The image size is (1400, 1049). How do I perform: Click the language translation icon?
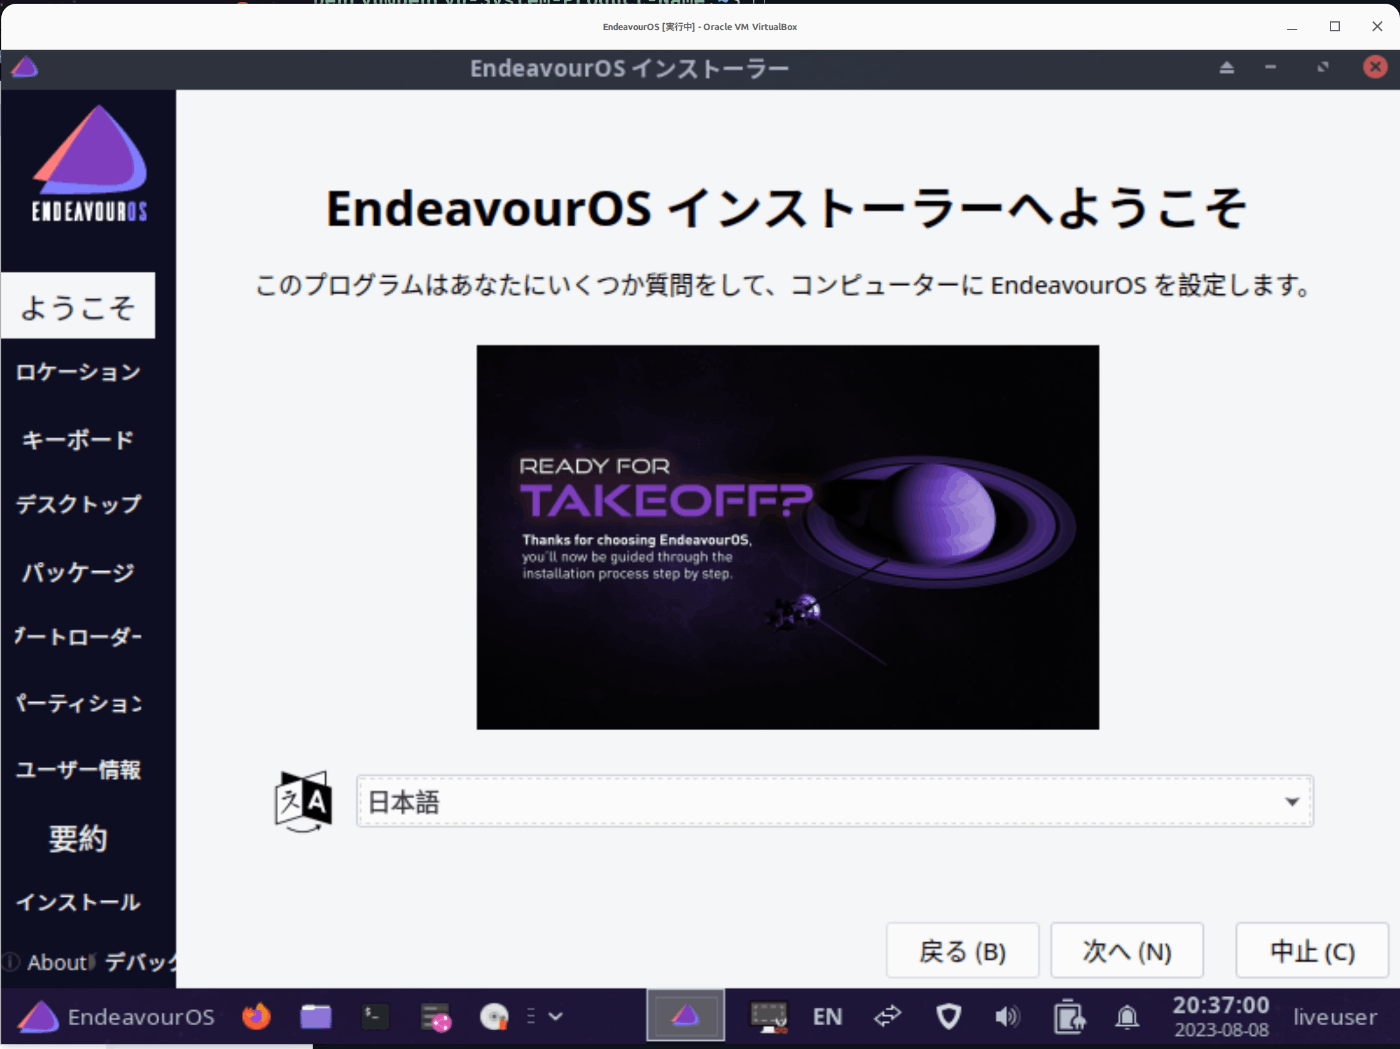click(303, 802)
